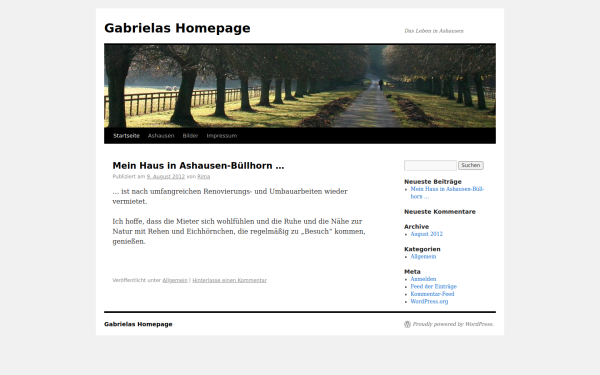Click Gabrielas Homepage in the footer
Viewport: 600px width, 375px height.
point(138,324)
